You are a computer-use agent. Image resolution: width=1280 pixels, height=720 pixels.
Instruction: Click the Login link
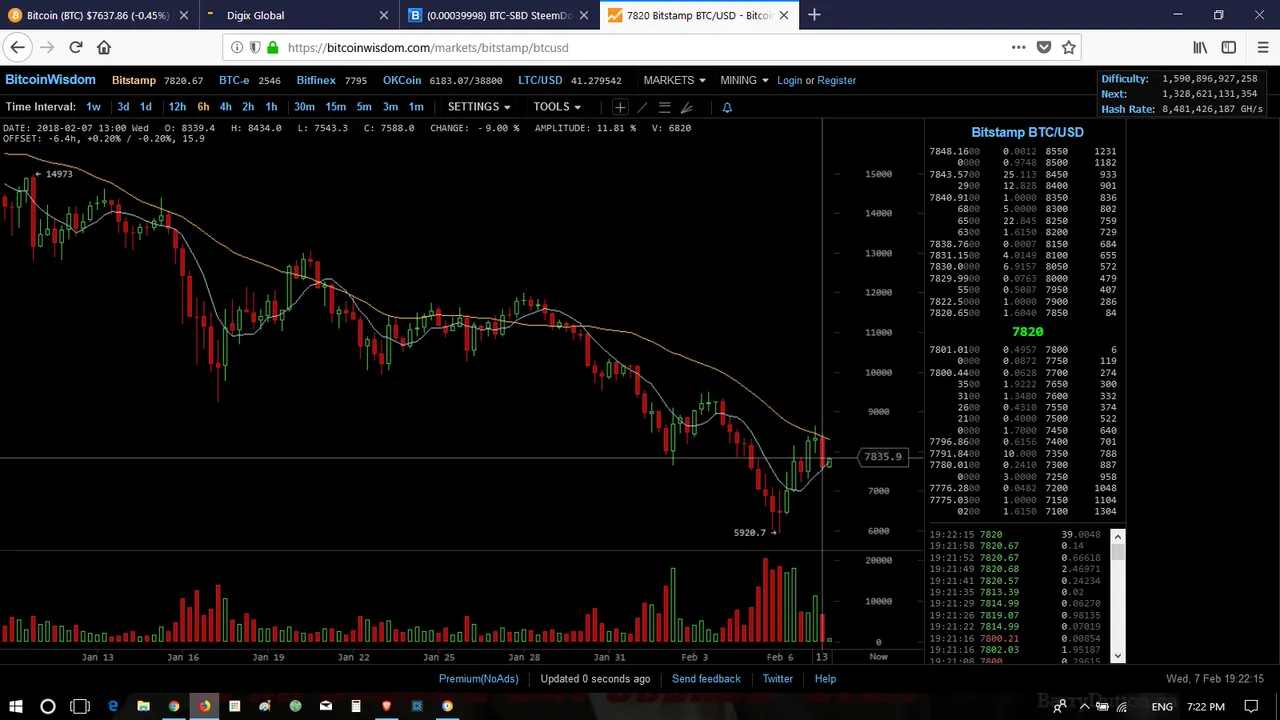coord(789,80)
